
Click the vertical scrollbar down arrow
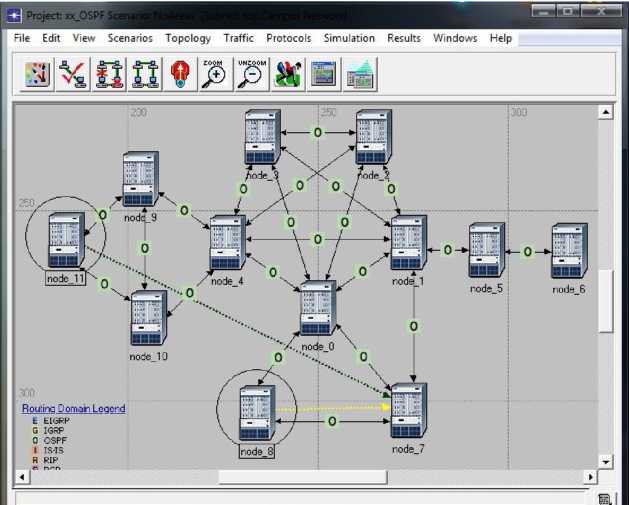coord(605,461)
